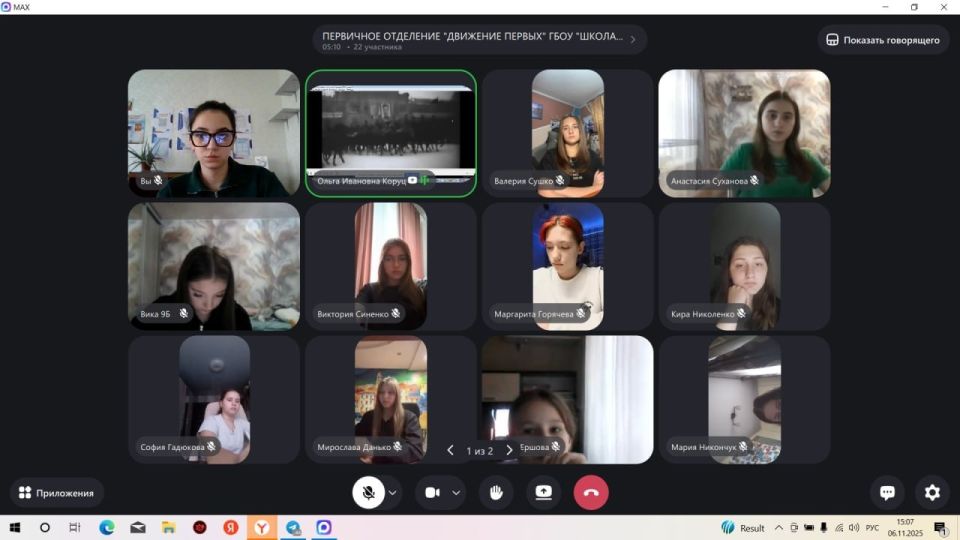Viewport: 960px width, 540px height.
Task: Switch РУС input language
Action: pyautogui.click(x=872, y=528)
